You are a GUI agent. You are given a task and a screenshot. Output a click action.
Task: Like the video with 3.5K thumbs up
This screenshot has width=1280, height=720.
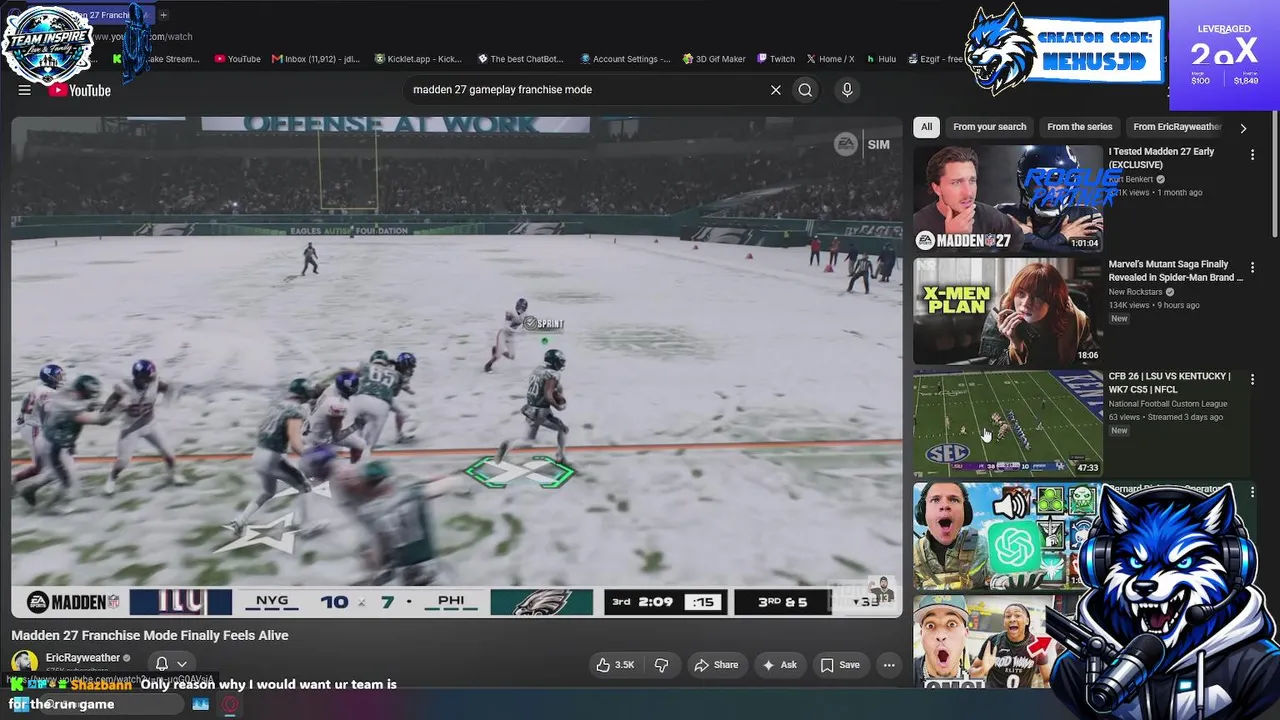615,665
